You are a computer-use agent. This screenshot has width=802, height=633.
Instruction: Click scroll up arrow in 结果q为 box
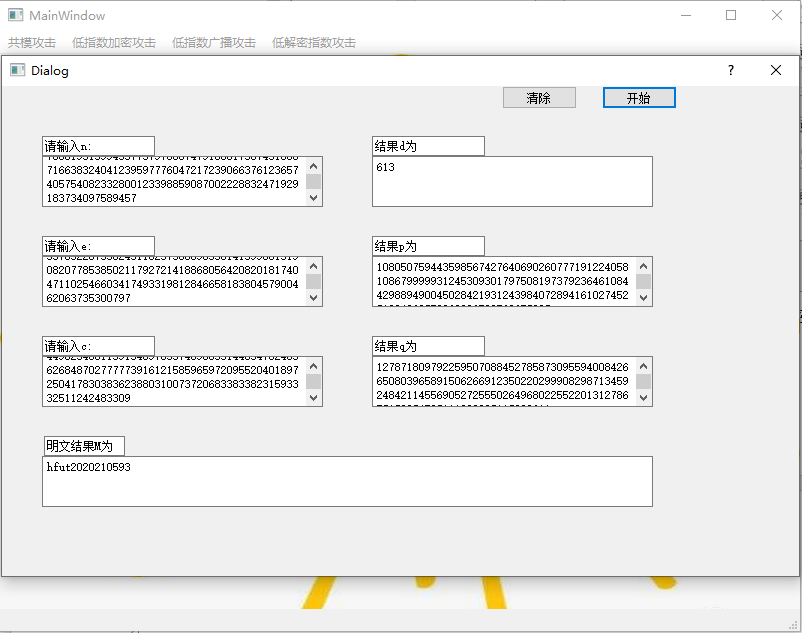(643, 366)
